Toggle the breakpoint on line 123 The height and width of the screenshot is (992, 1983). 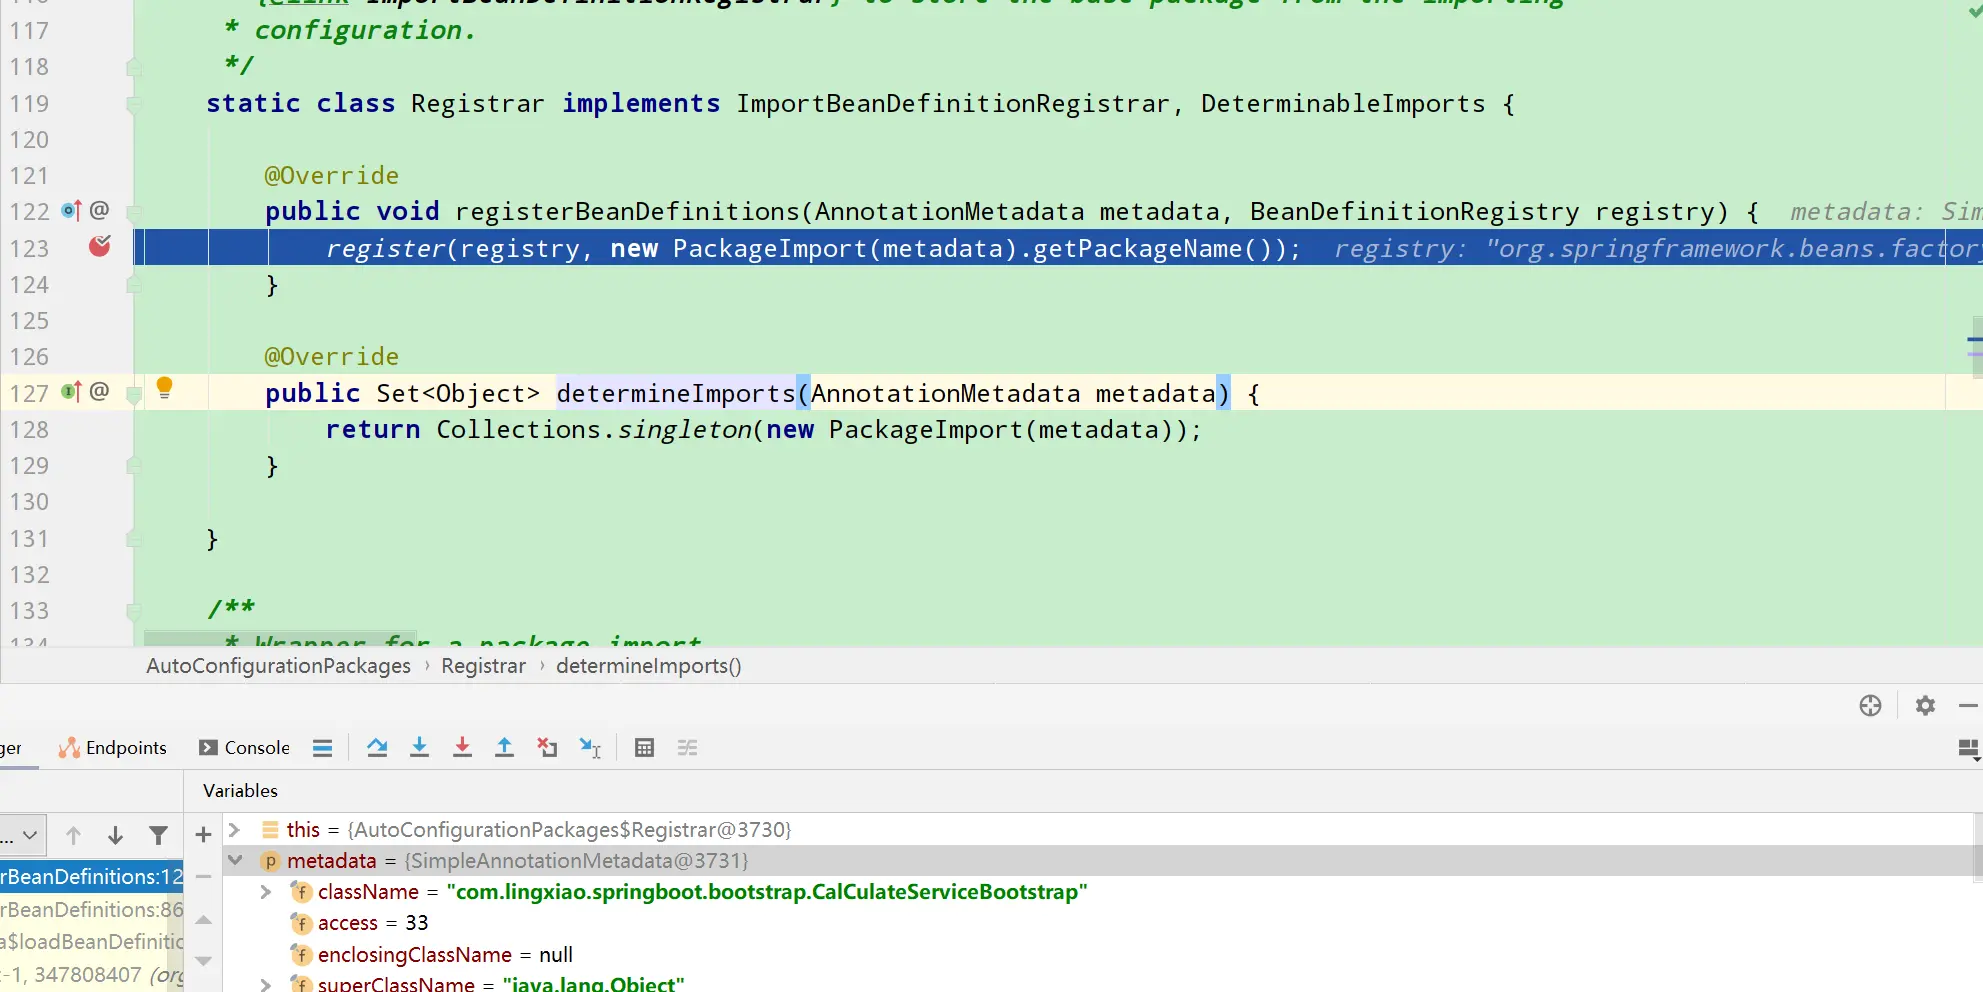click(100, 246)
